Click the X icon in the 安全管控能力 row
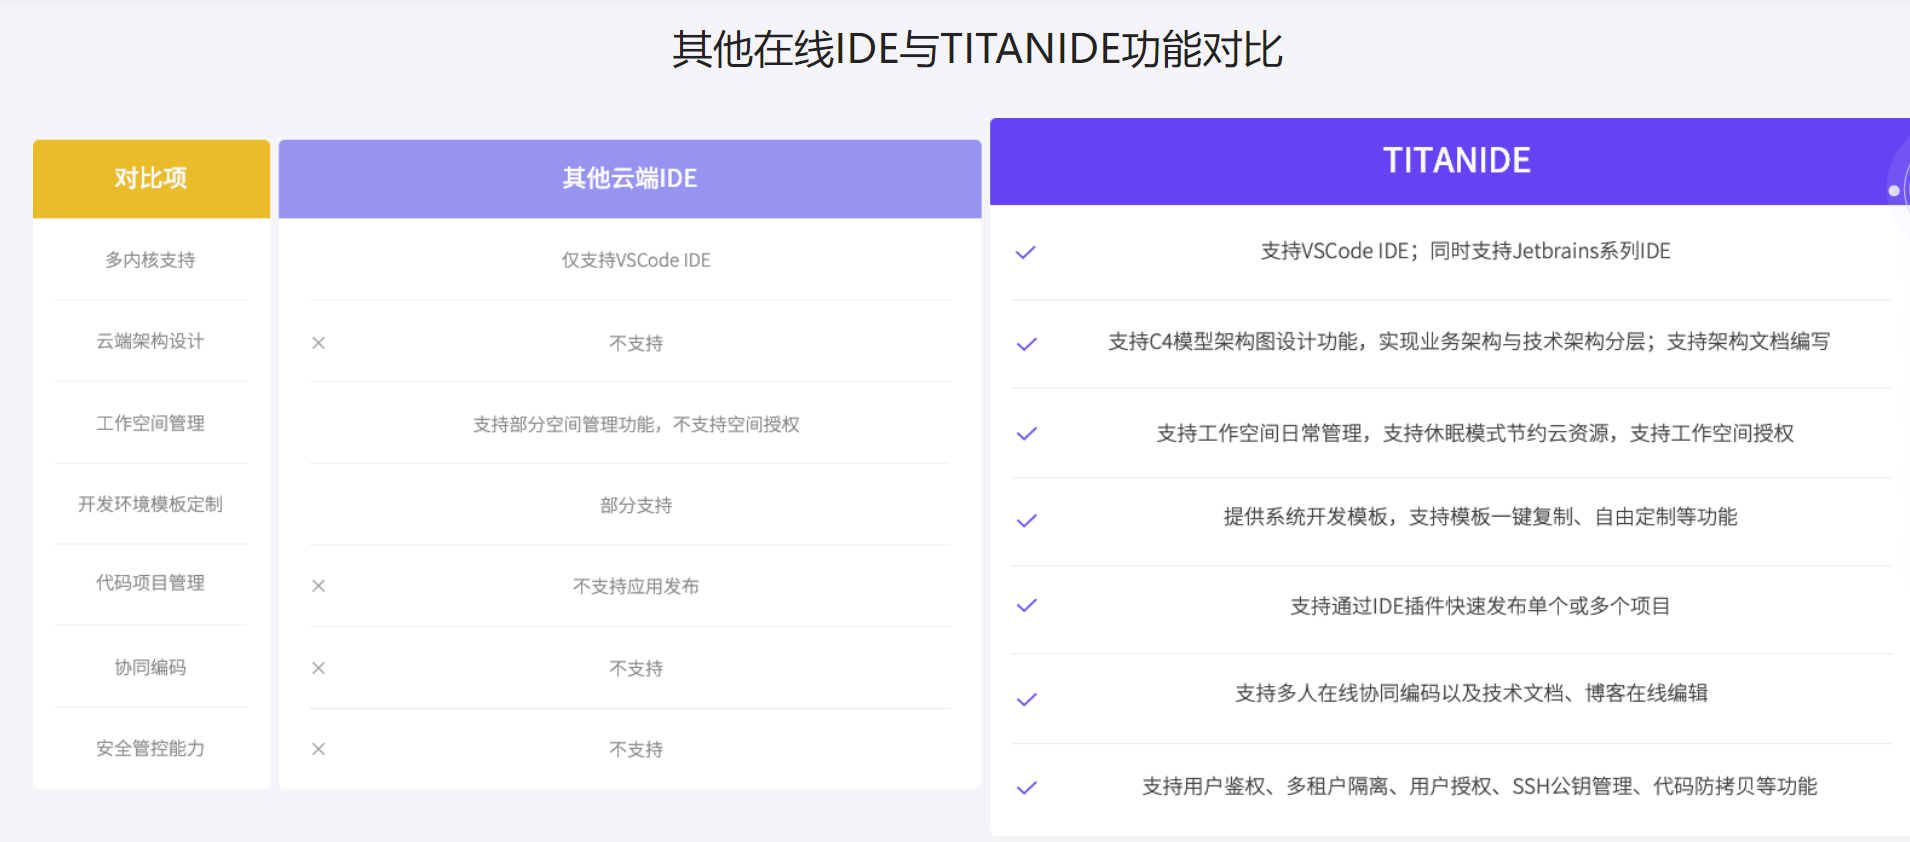 318,749
